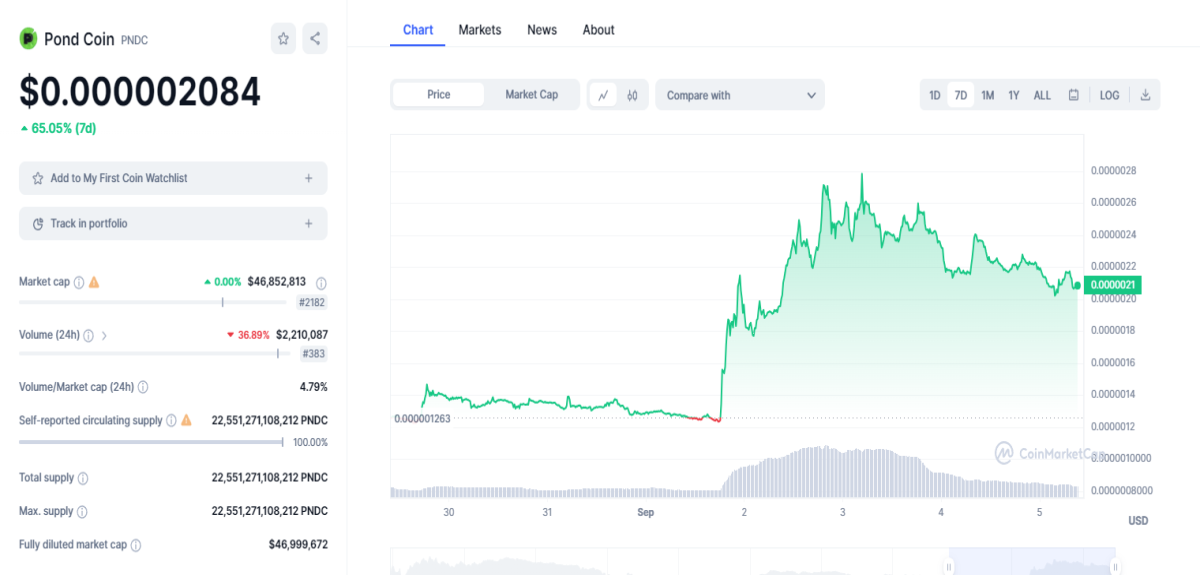
Task: Open the calendar date range icon
Action: point(1073,95)
